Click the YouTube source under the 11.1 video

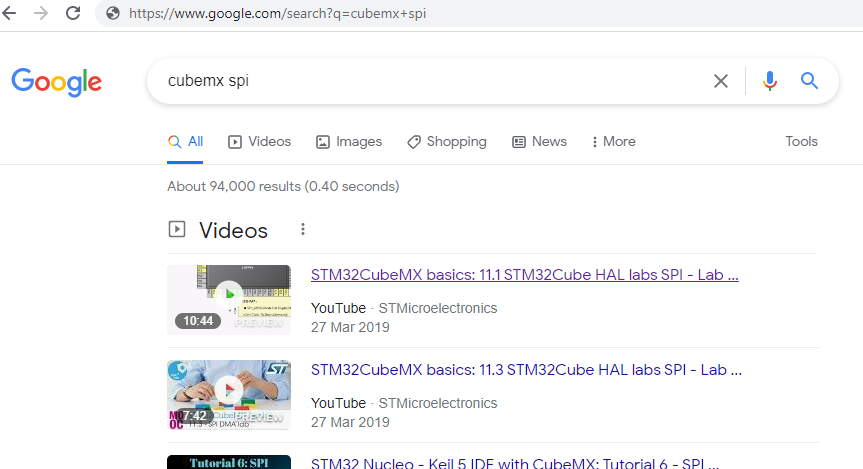(x=338, y=308)
